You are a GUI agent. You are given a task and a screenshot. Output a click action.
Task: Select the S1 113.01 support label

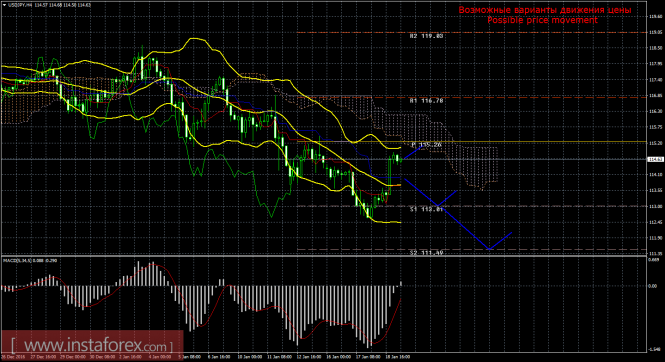pos(427,209)
